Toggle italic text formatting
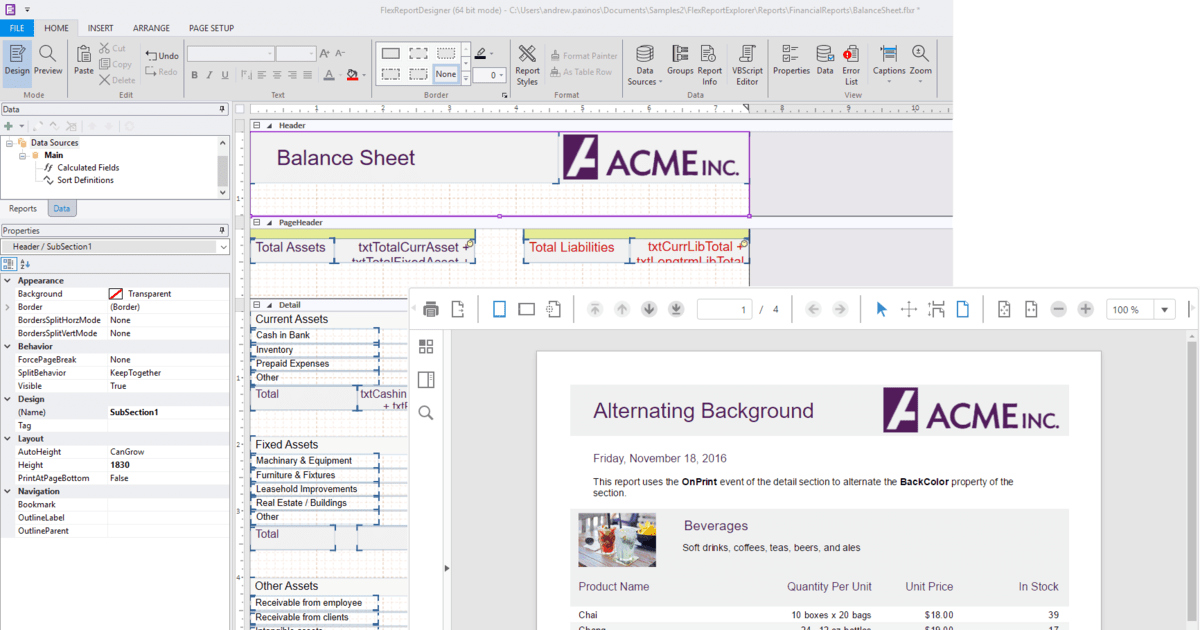Image resolution: width=1200 pixels, height=630 pixels. pos(210,75)
